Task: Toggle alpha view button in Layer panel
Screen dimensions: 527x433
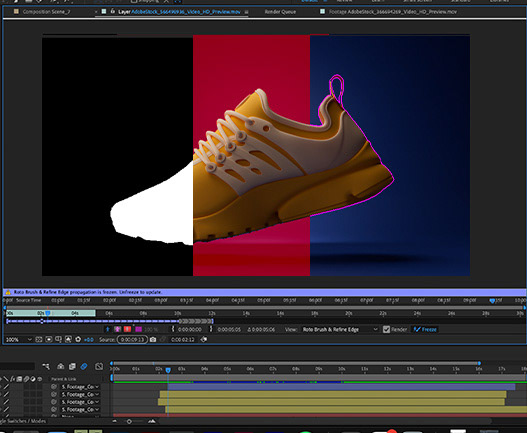Action: pos(108,329)
